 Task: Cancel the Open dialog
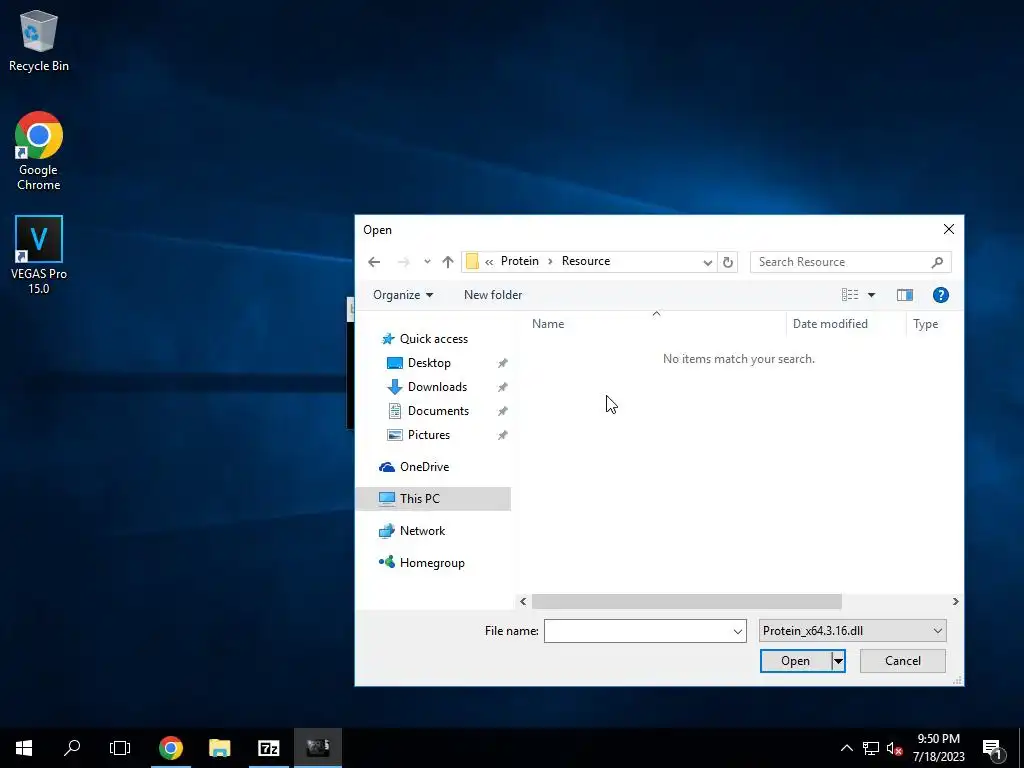[903, 661]
